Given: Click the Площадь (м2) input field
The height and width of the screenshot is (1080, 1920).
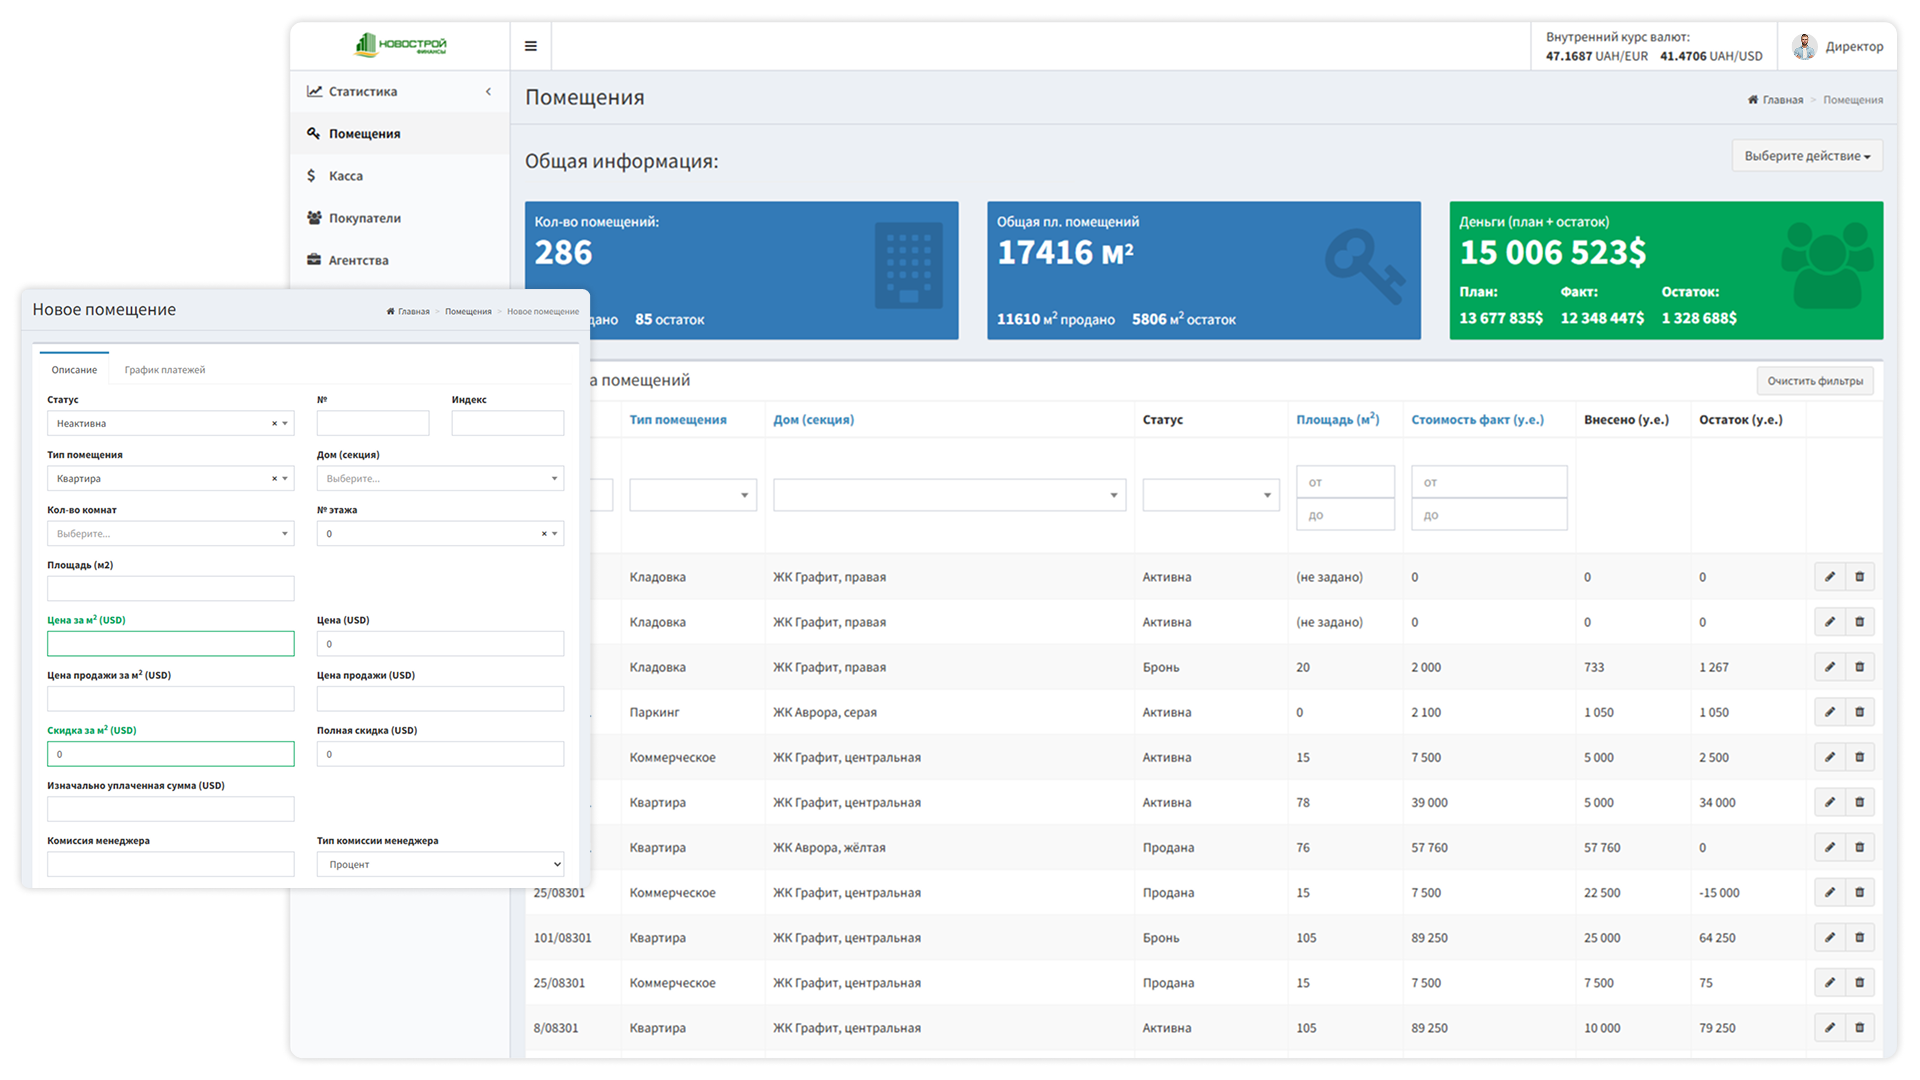Looking at the screenshot, I should [x=170, y=589].
